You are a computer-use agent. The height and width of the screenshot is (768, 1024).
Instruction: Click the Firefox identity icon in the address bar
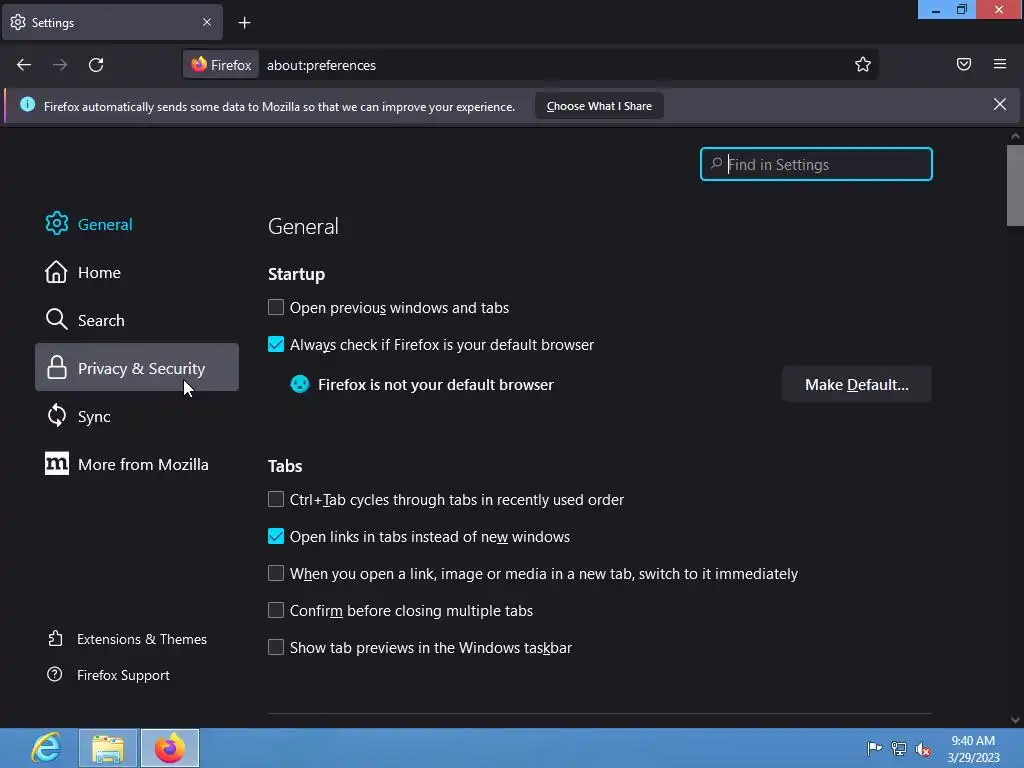[199, 64]
